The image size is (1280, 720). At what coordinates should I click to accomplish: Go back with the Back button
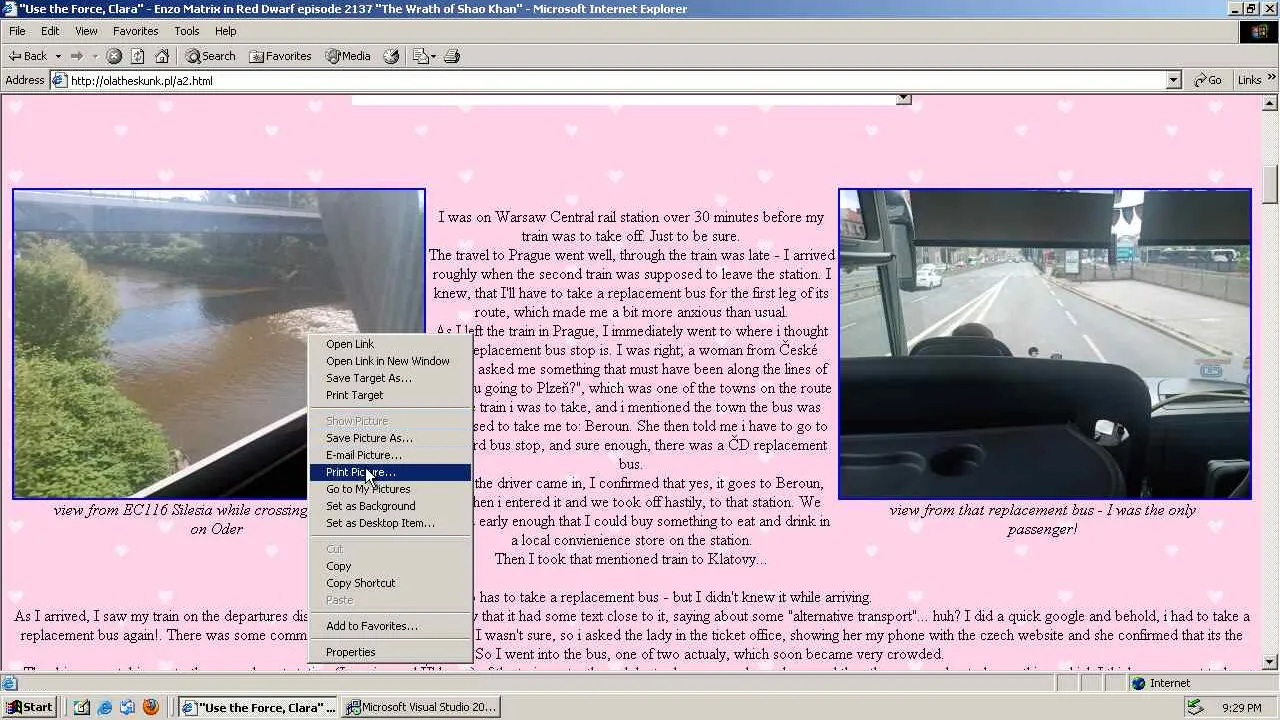[28, 56]
